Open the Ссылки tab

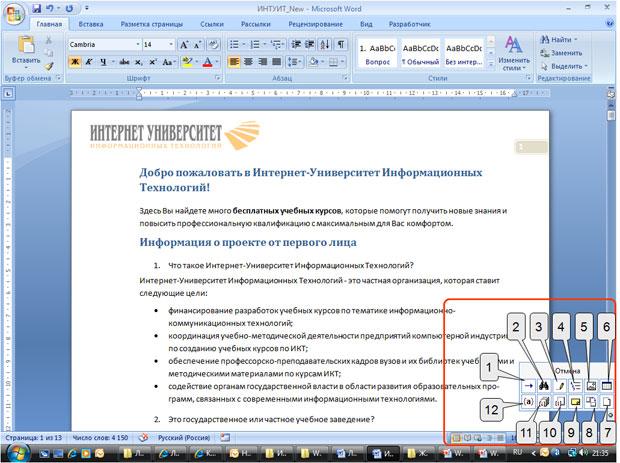(x=212, y=24)
